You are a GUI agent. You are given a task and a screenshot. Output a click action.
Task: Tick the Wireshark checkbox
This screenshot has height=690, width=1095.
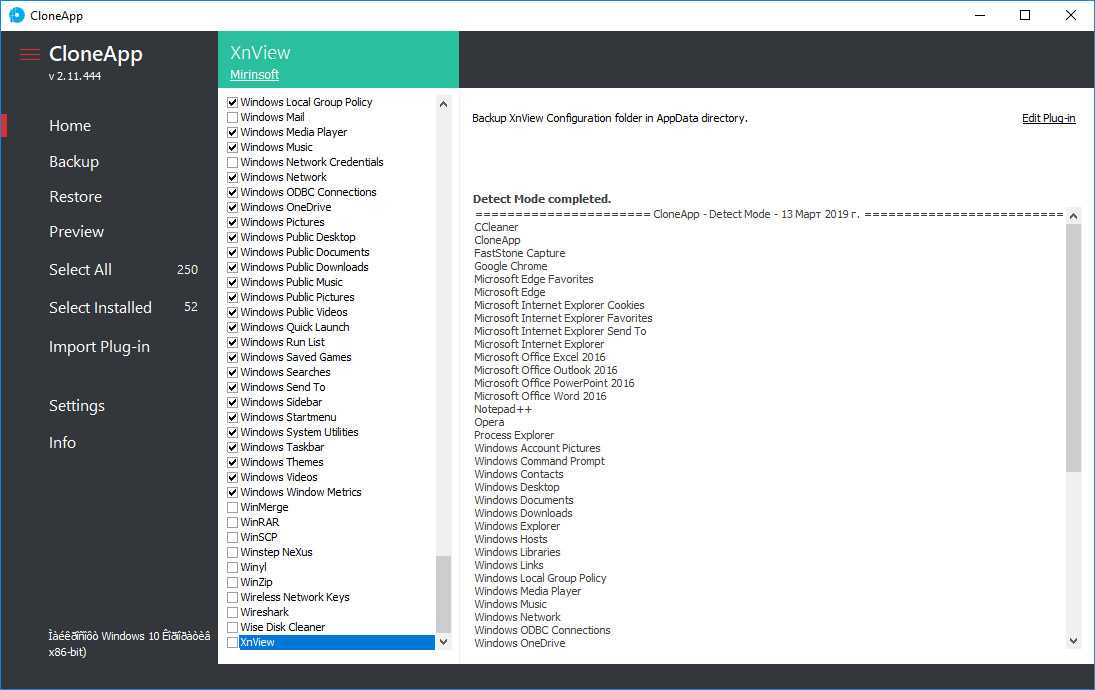click(233, 612)
